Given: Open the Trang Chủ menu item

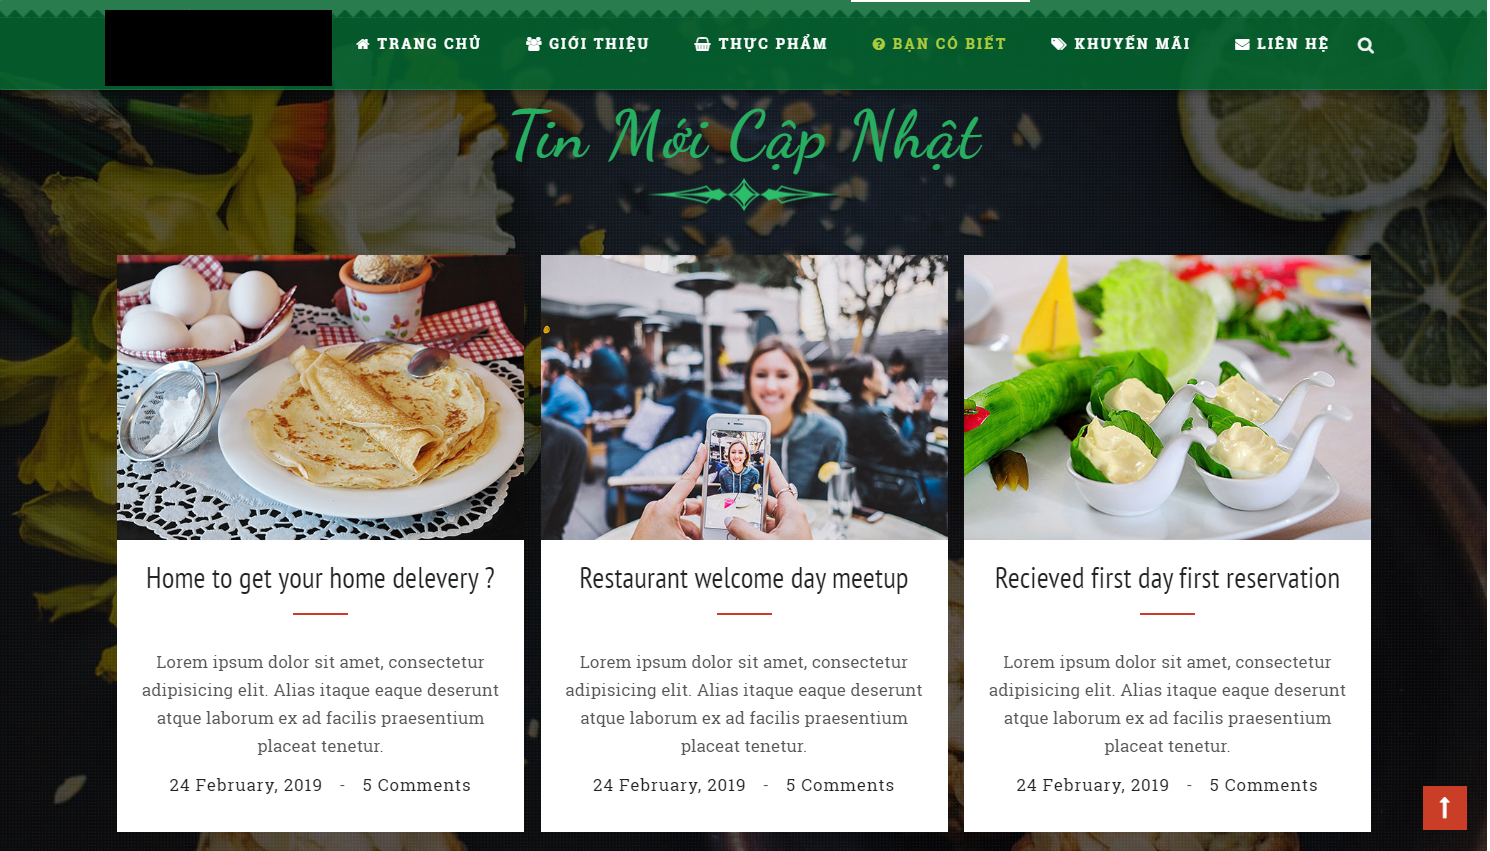Looking at the screenshot, I should (418, 44).
